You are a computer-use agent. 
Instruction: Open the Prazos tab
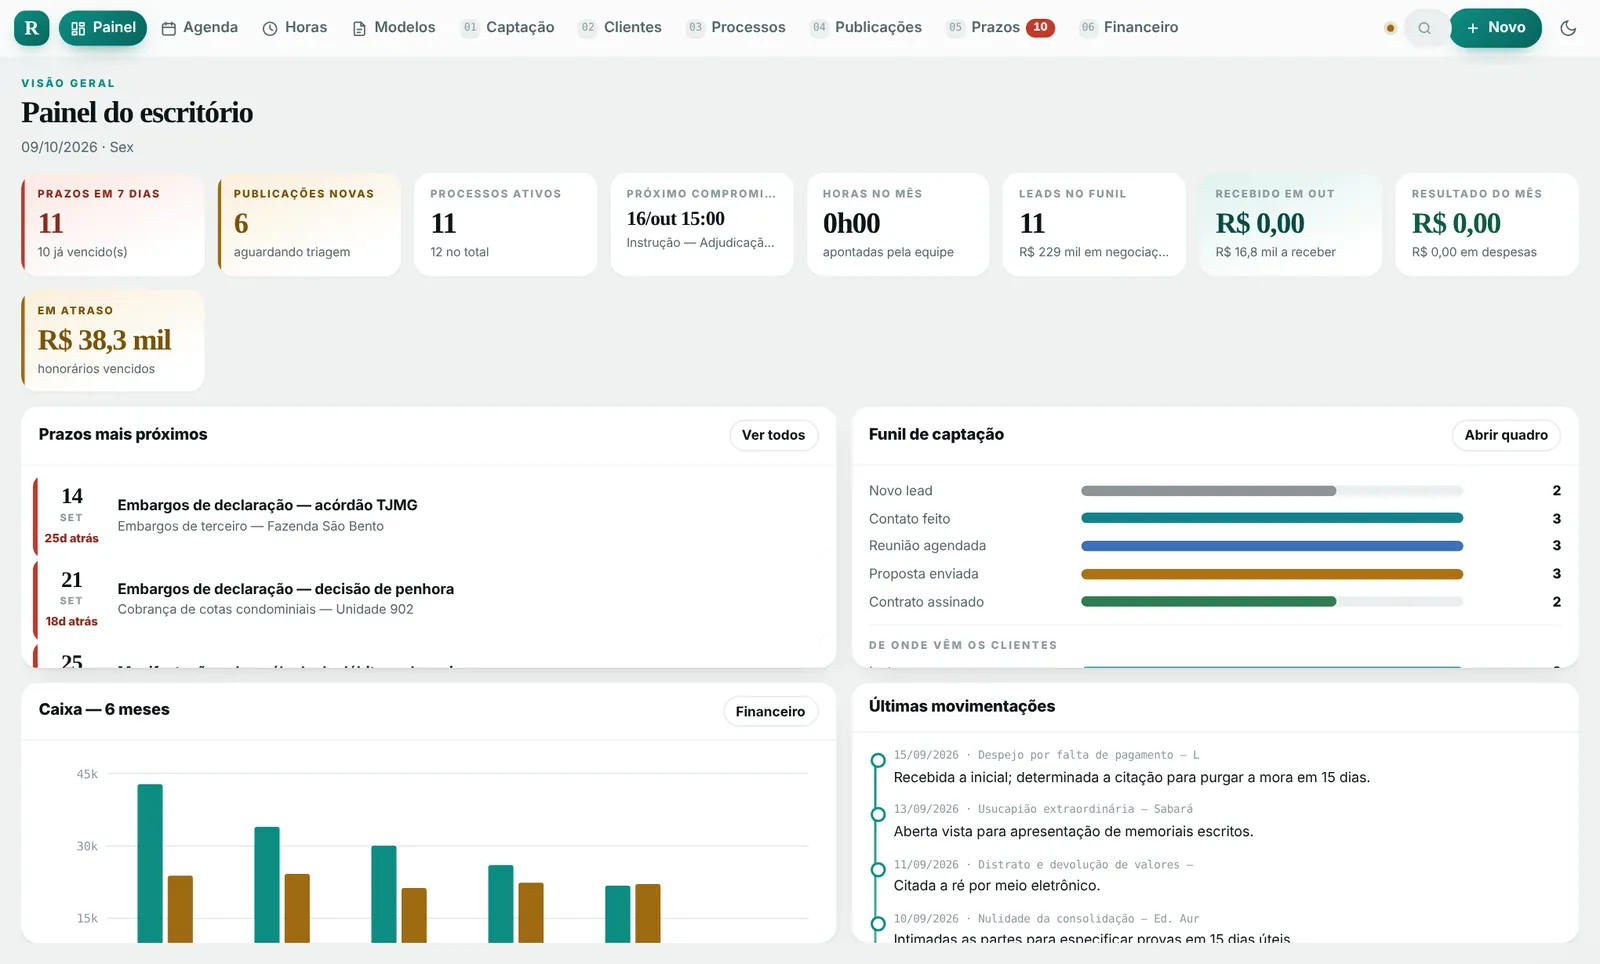(x=1000, y=28)
